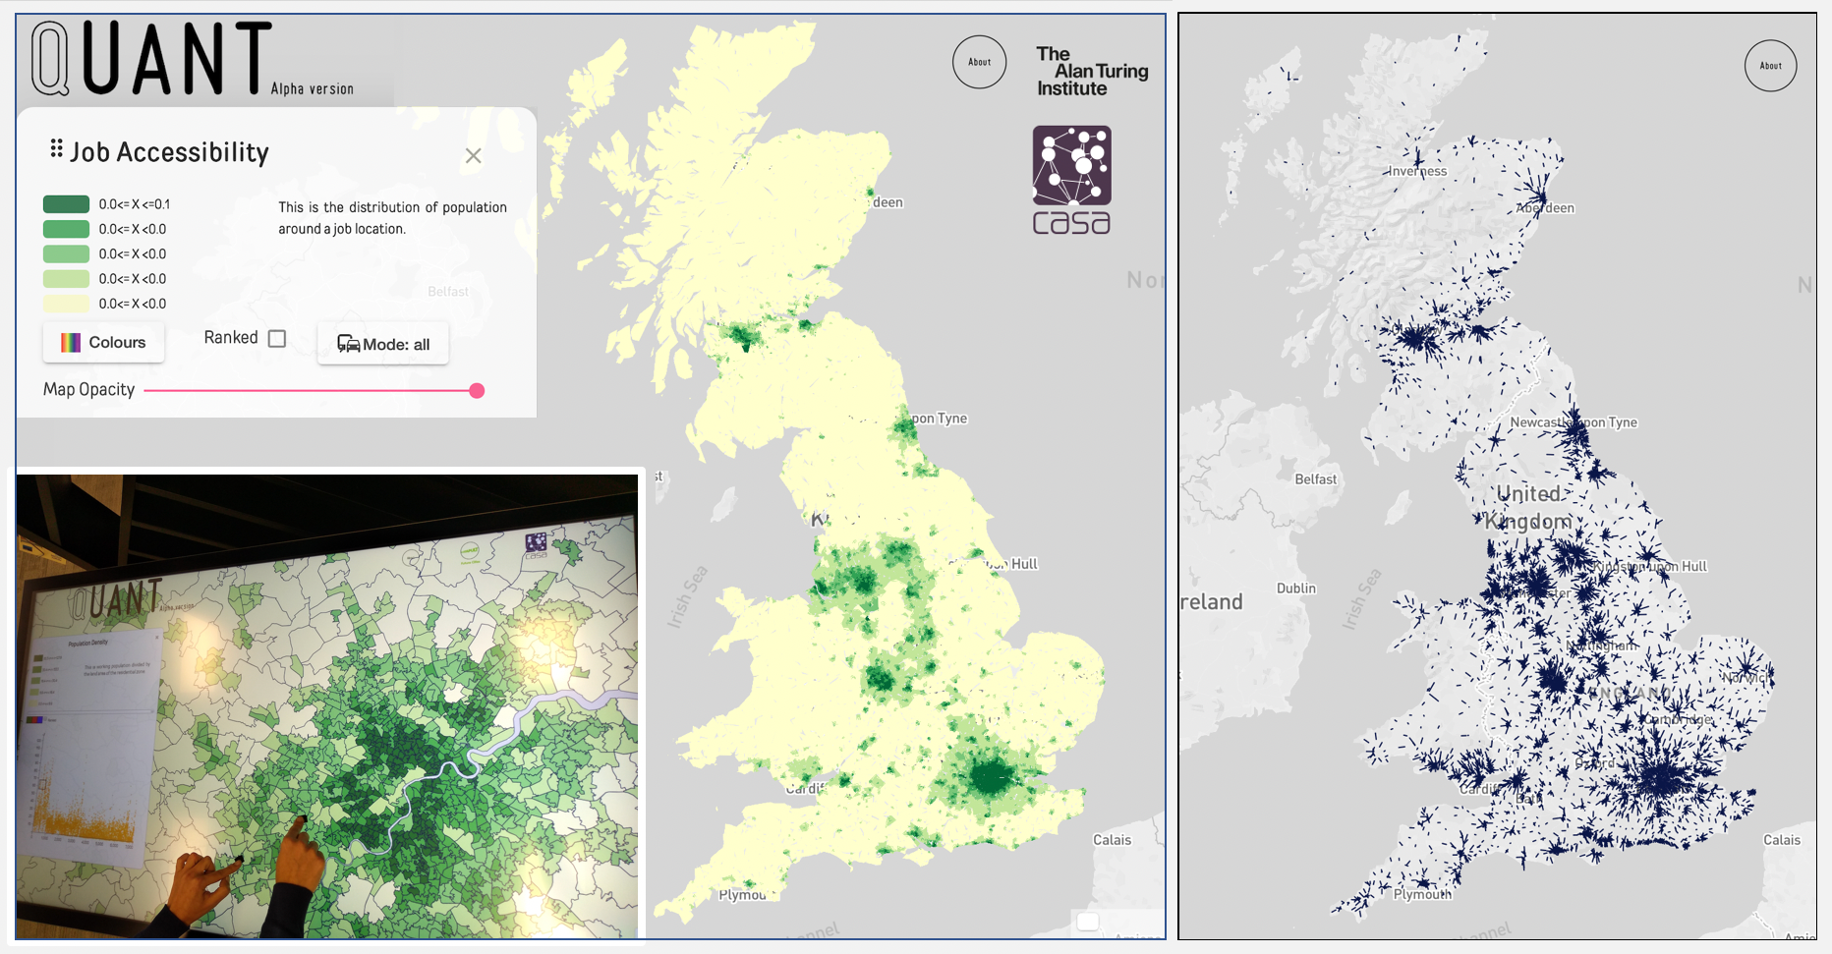
Task: Click the dark green London cluster
Action: [991, 776]
